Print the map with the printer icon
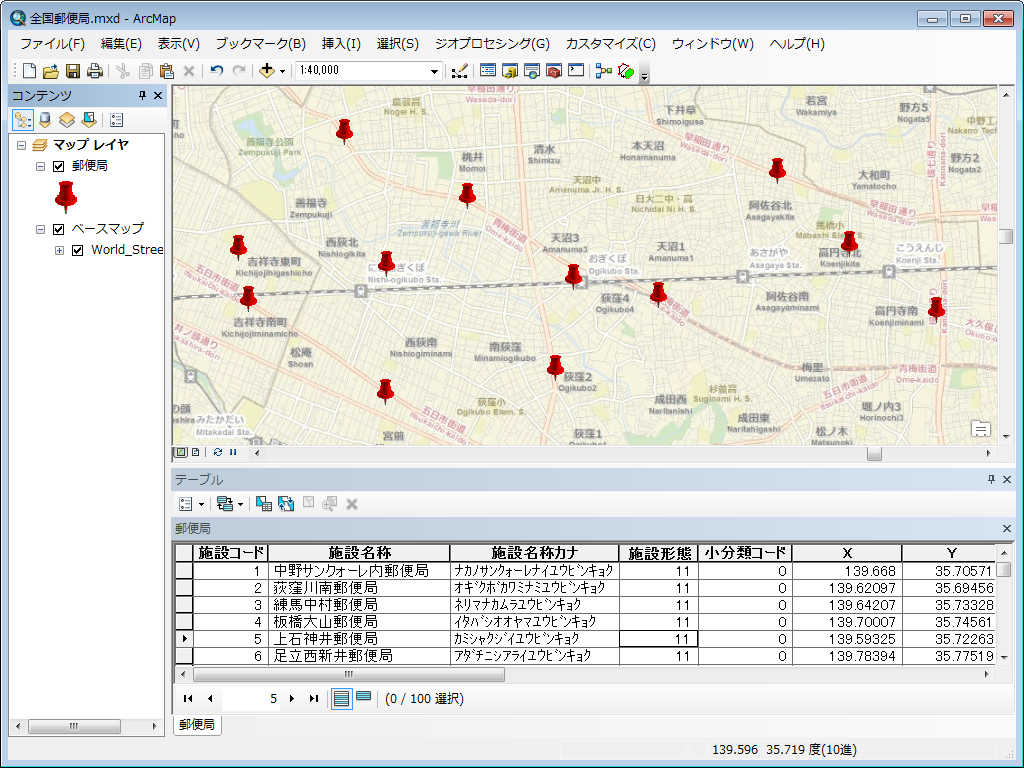Screen dimensions: 1024x768 click(95, 71)
